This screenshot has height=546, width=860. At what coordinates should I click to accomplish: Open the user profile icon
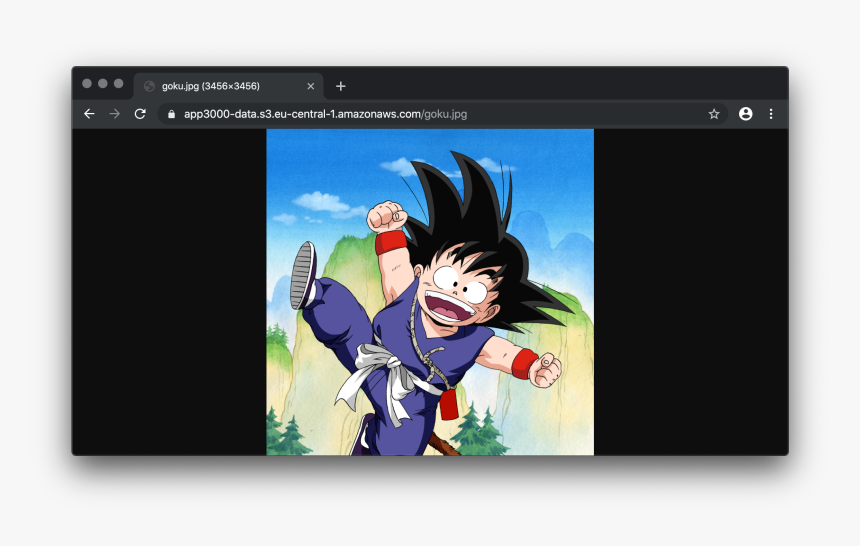pos(745,114)
